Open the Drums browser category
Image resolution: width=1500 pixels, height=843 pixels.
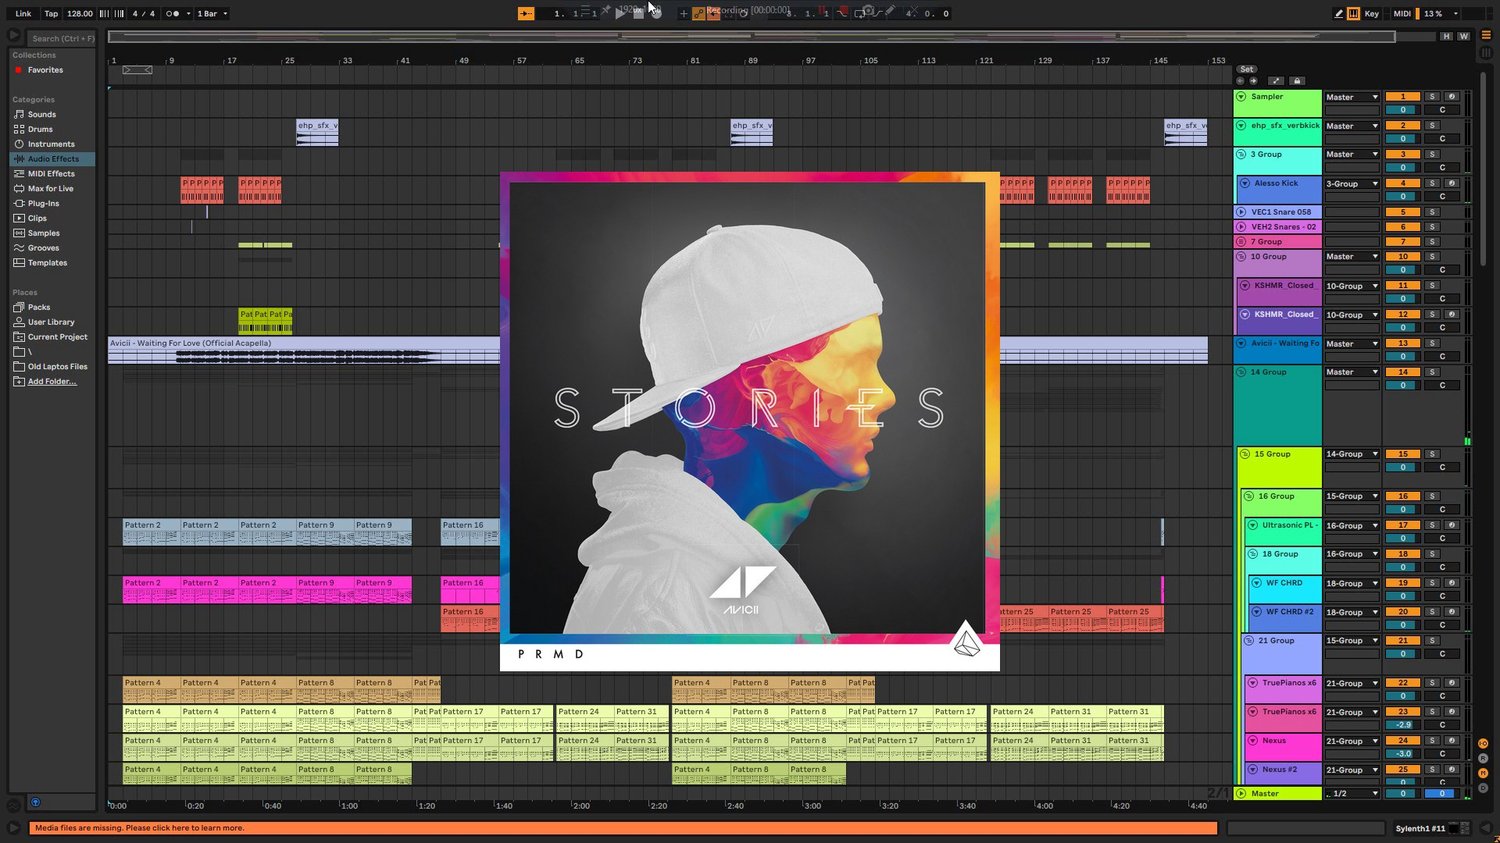click(40, 129)
